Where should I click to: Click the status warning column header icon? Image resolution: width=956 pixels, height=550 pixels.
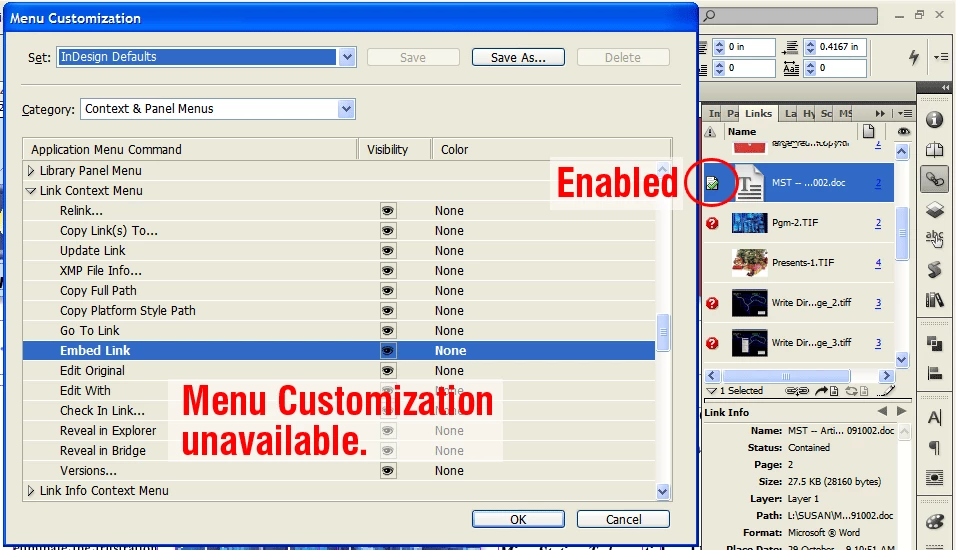click(710, 132)
